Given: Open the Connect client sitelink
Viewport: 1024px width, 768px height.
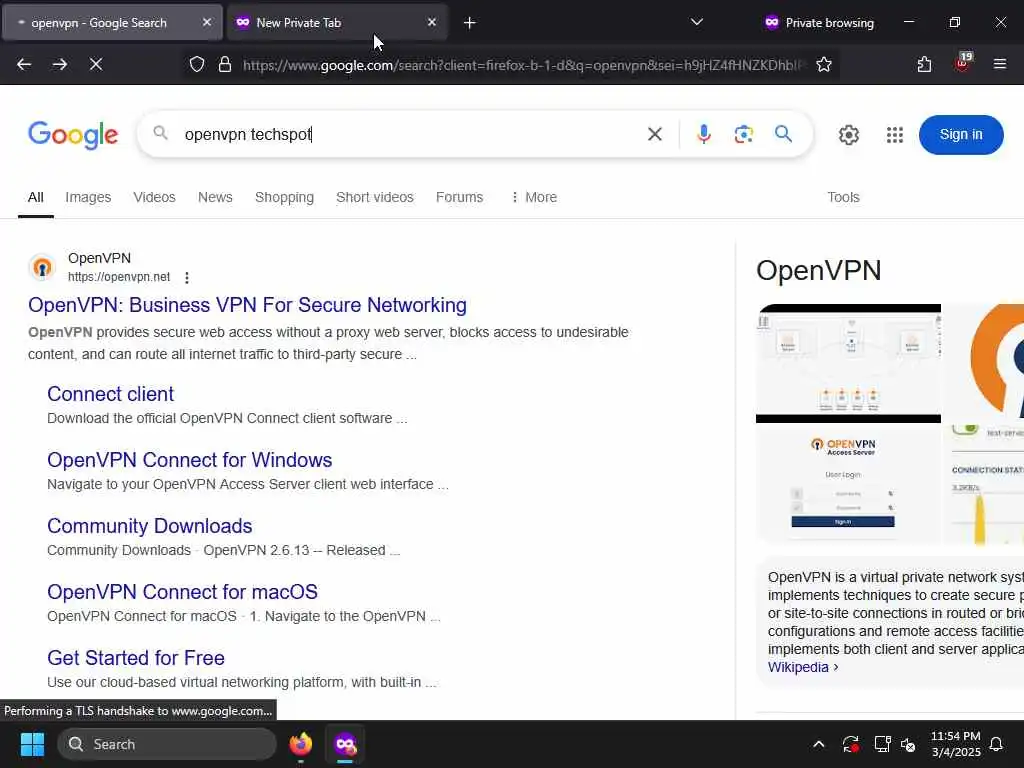Looking at the screenshot, I should 110,394.
